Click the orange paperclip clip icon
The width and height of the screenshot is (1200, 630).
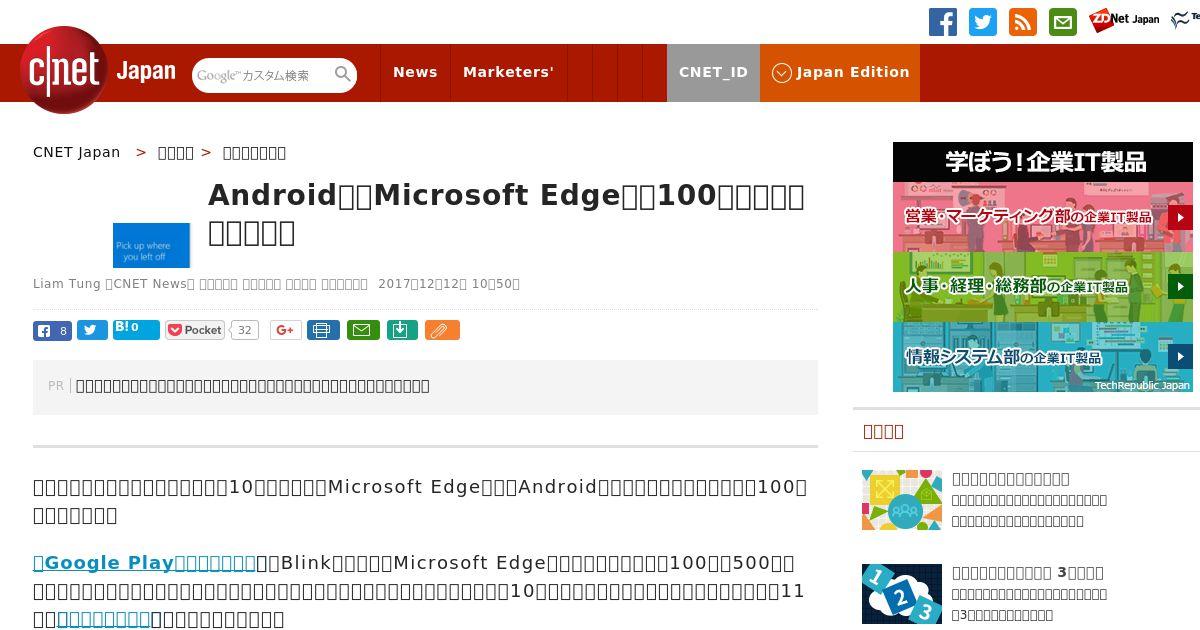tap(442, 330)
